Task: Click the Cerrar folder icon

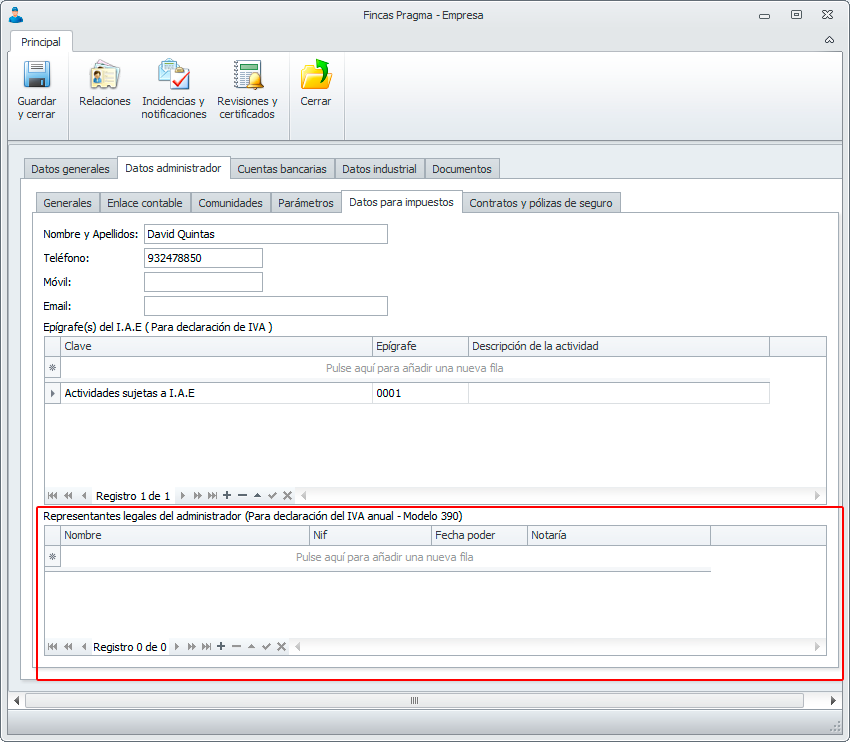Action: pos(316,76)
